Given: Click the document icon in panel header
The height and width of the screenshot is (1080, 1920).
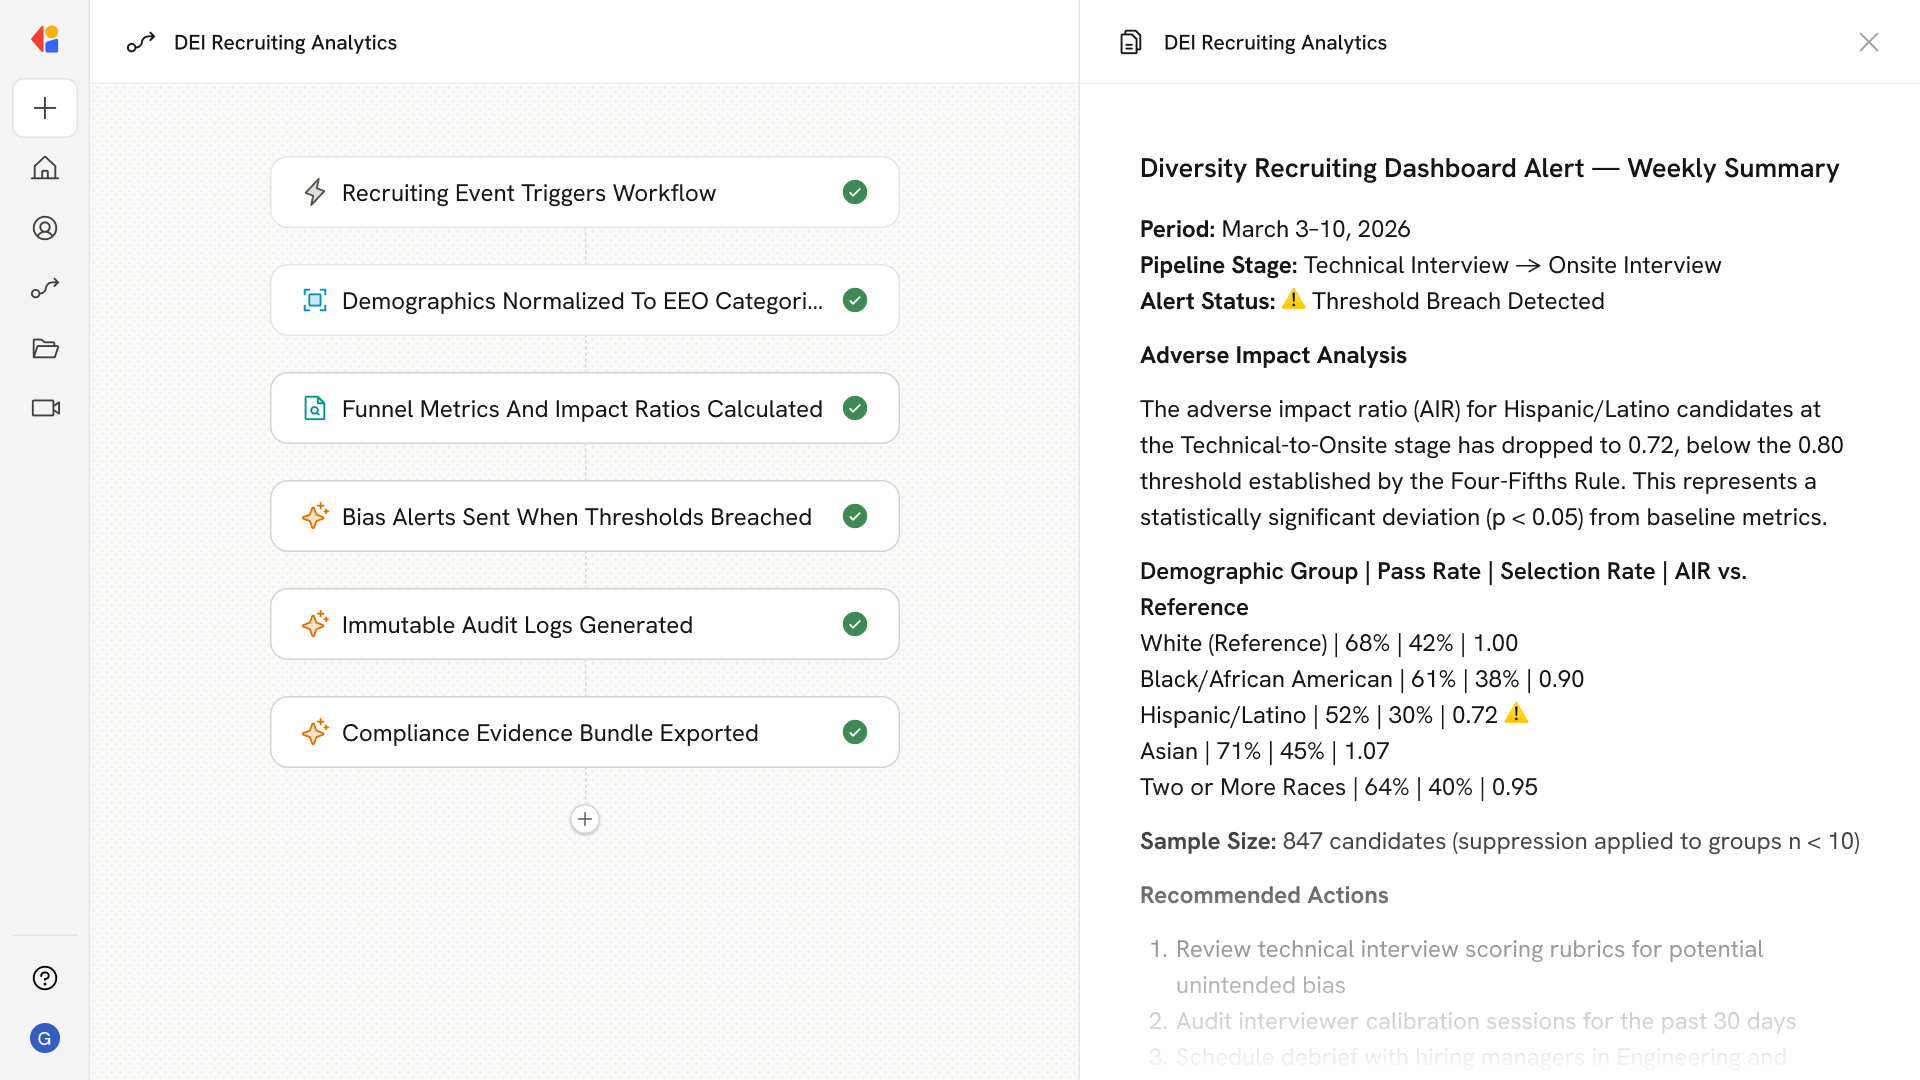Looking at the screenshot, I should click(1130, 42).
